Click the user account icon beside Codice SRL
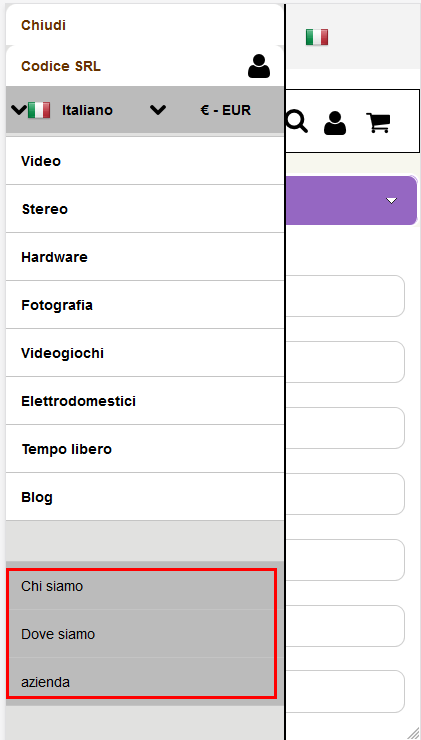 pos(259,66)
